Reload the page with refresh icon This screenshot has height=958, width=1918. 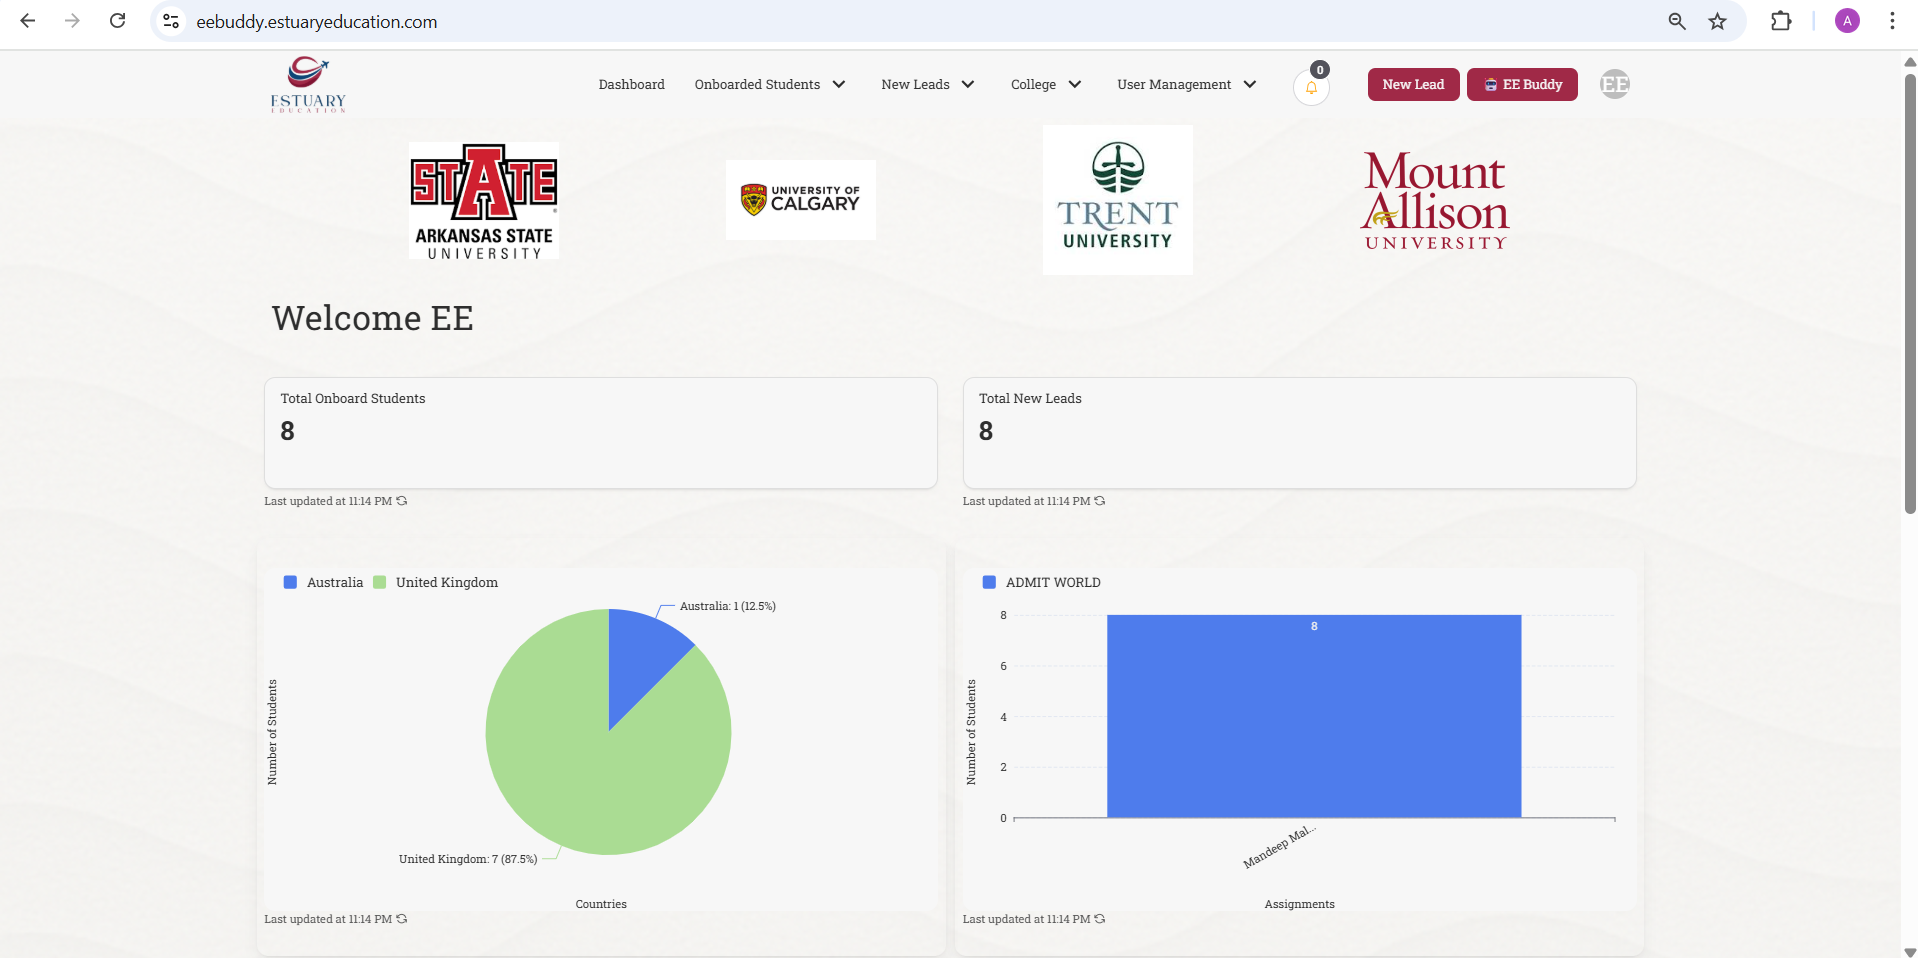(x=117, y=21)
